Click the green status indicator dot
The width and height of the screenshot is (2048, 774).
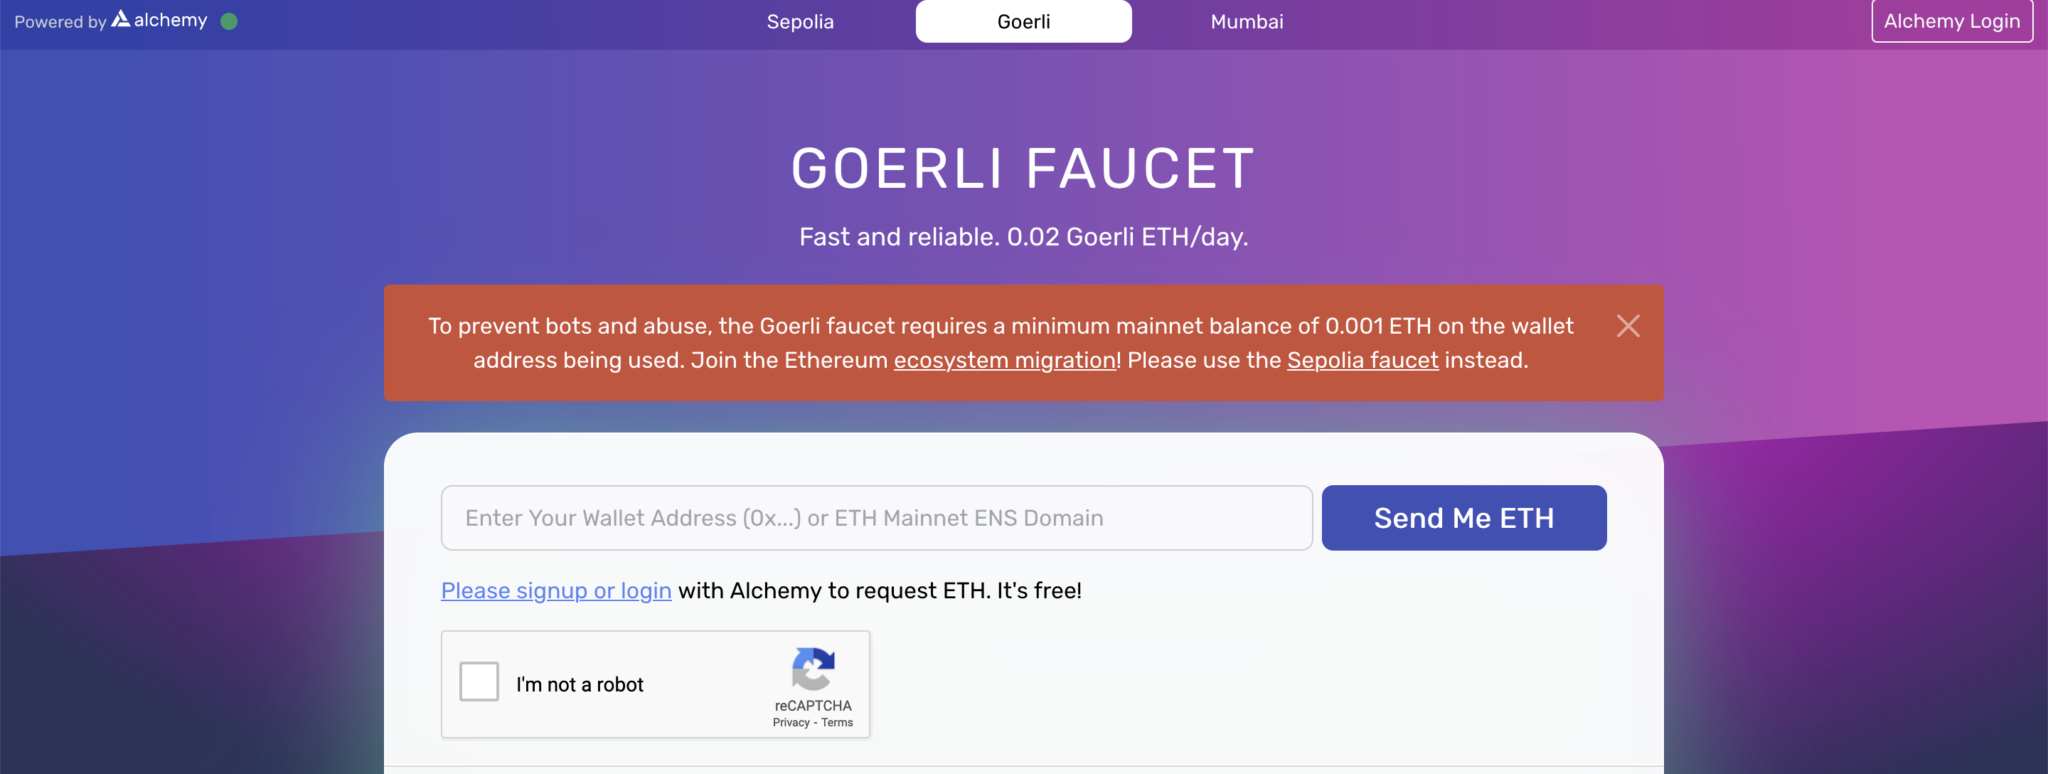click(229, 20)
